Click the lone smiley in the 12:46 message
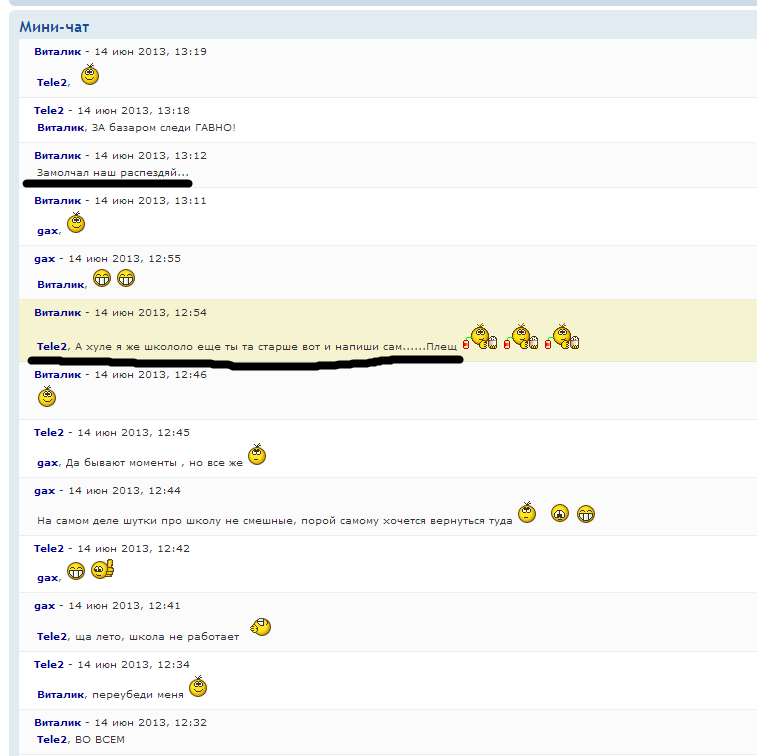 coord(47,396)
